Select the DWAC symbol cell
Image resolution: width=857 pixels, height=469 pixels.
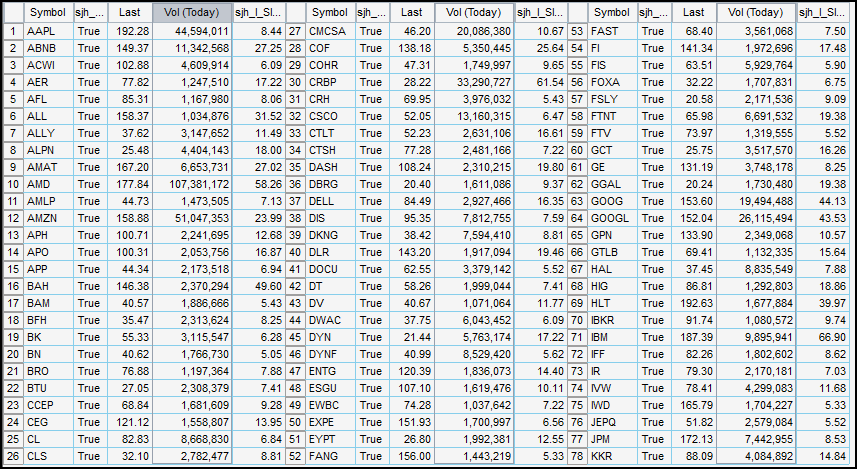tap(330, 320)
